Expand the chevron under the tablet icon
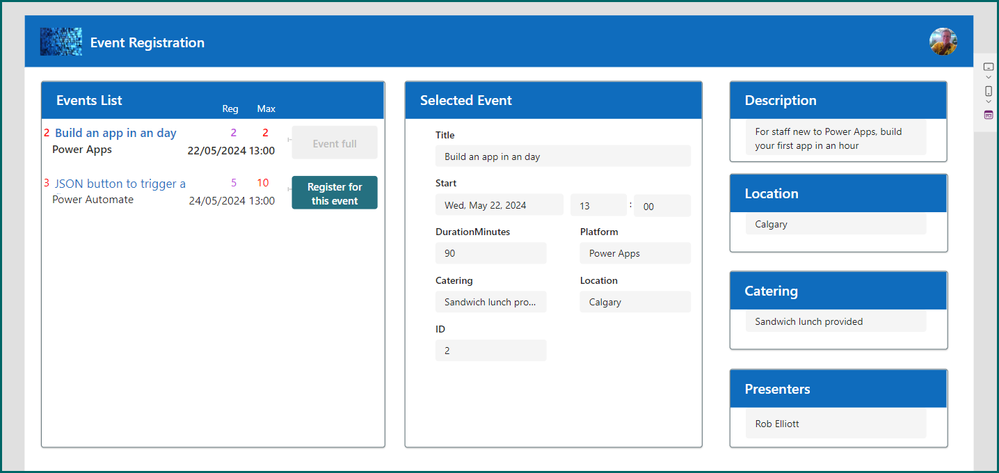Image resolution: width=999 pixels, height=473 pixels. 988,77
